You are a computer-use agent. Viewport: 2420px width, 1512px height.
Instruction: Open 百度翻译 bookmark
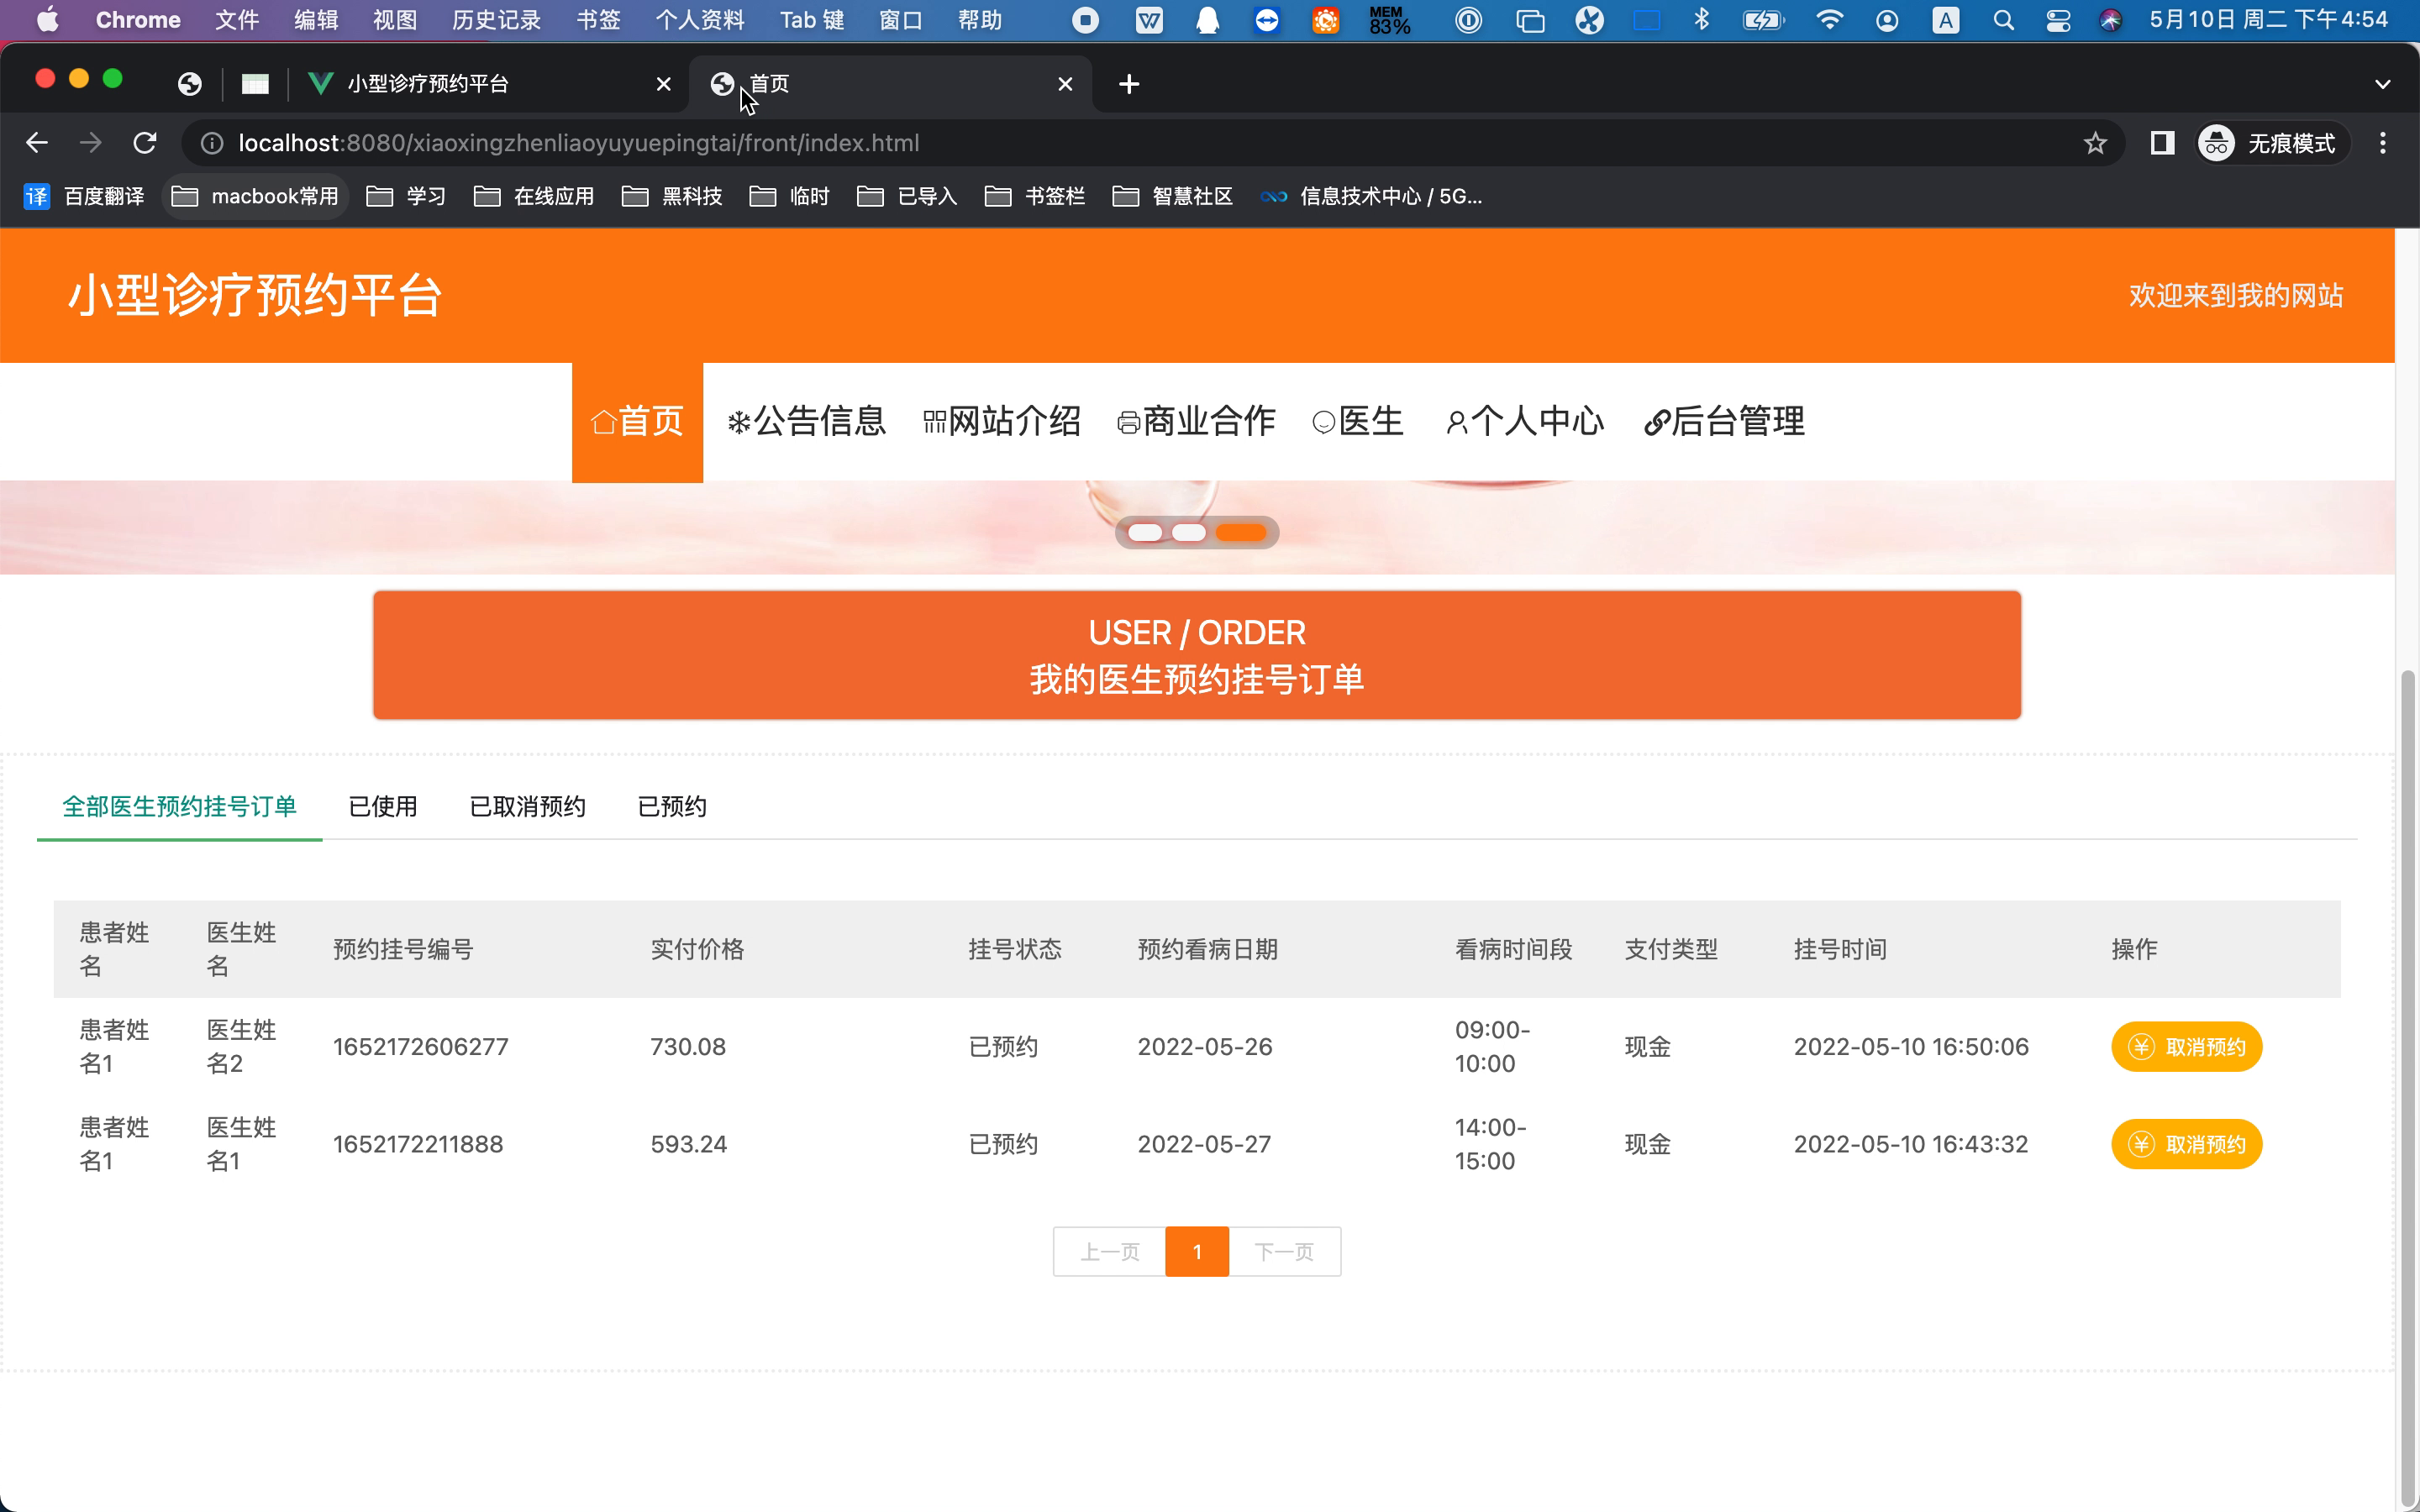point(84,196)
